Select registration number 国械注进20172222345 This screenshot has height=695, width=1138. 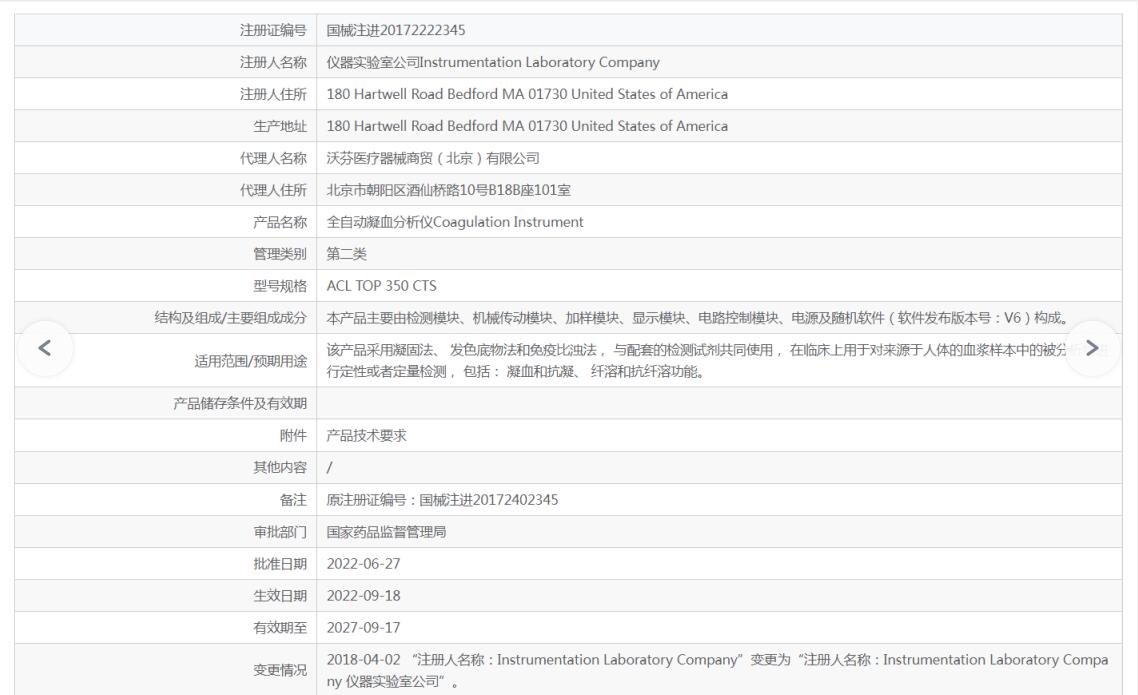point(396,30)
